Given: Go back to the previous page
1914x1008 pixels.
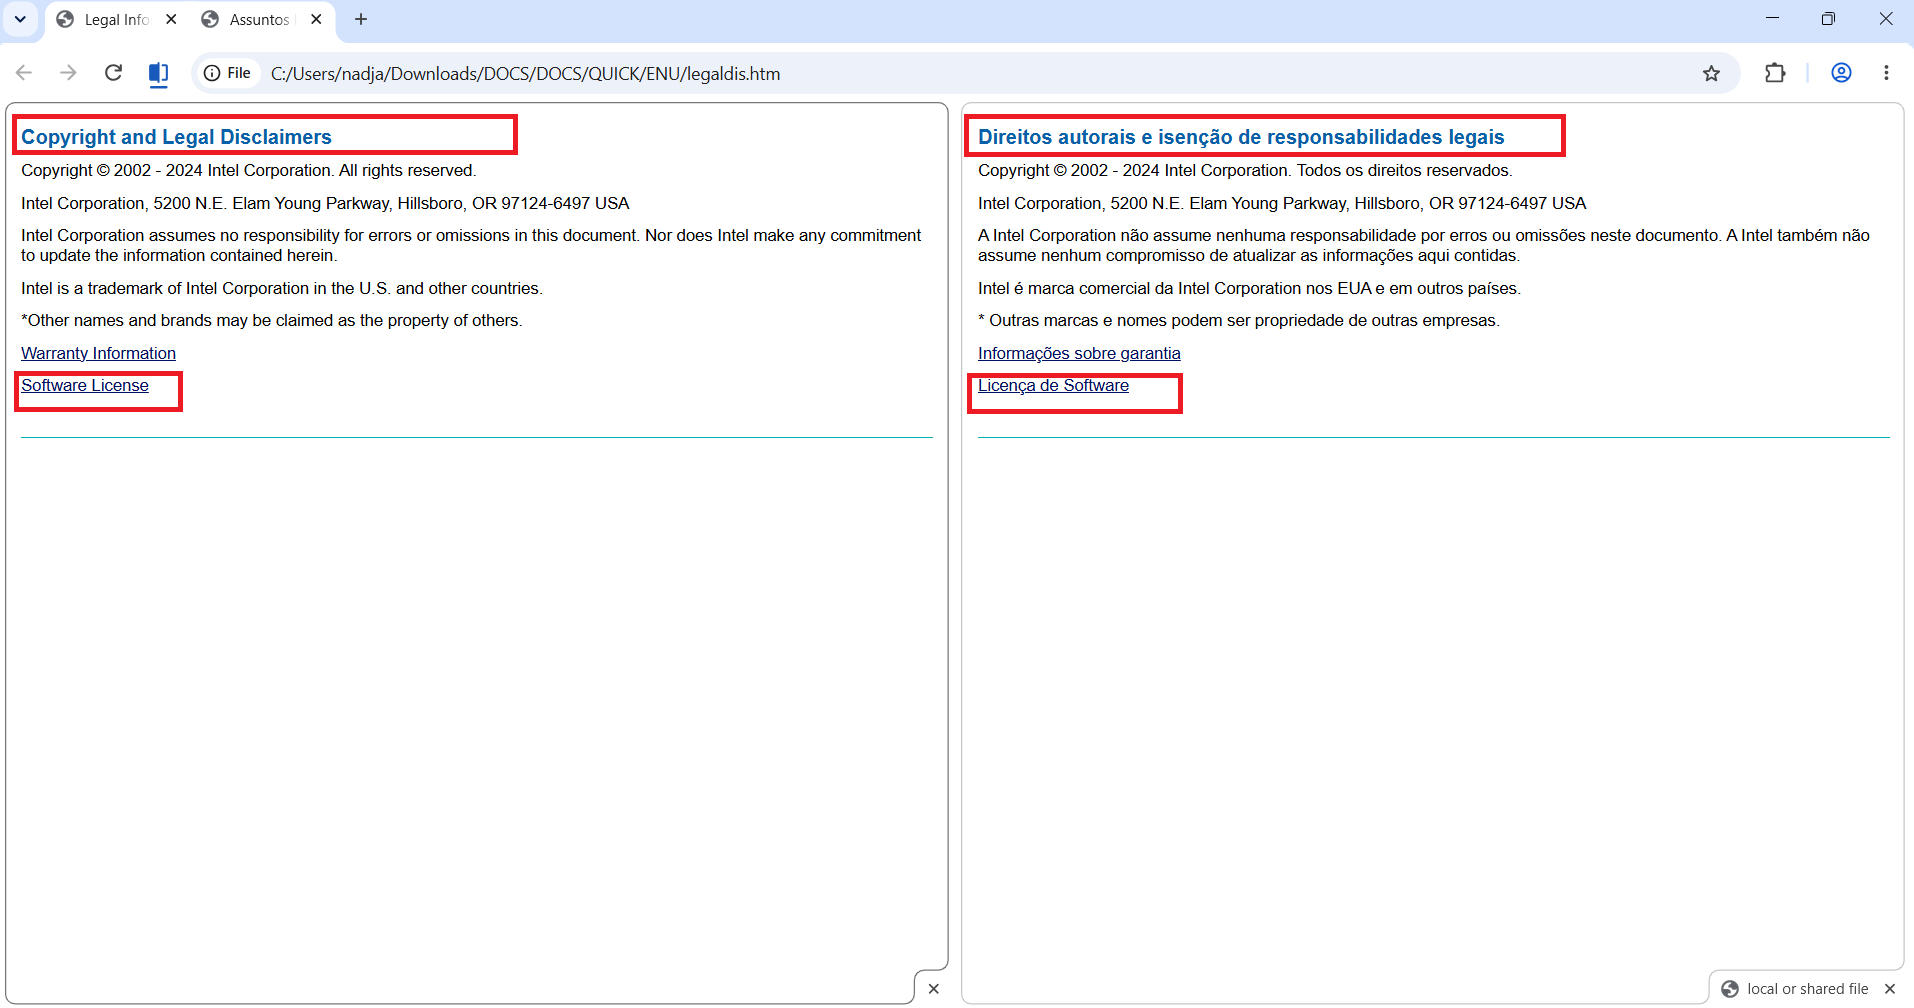Looking at the screenshot, I should pyautogui.click(x=24, y=73).
